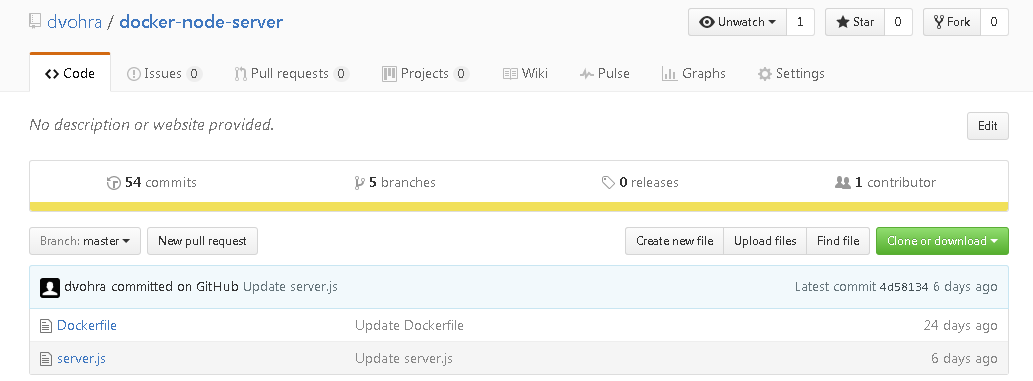This screenshot has width=1033, height=381.
Task: Click Find file button
Action: point(838,241)
